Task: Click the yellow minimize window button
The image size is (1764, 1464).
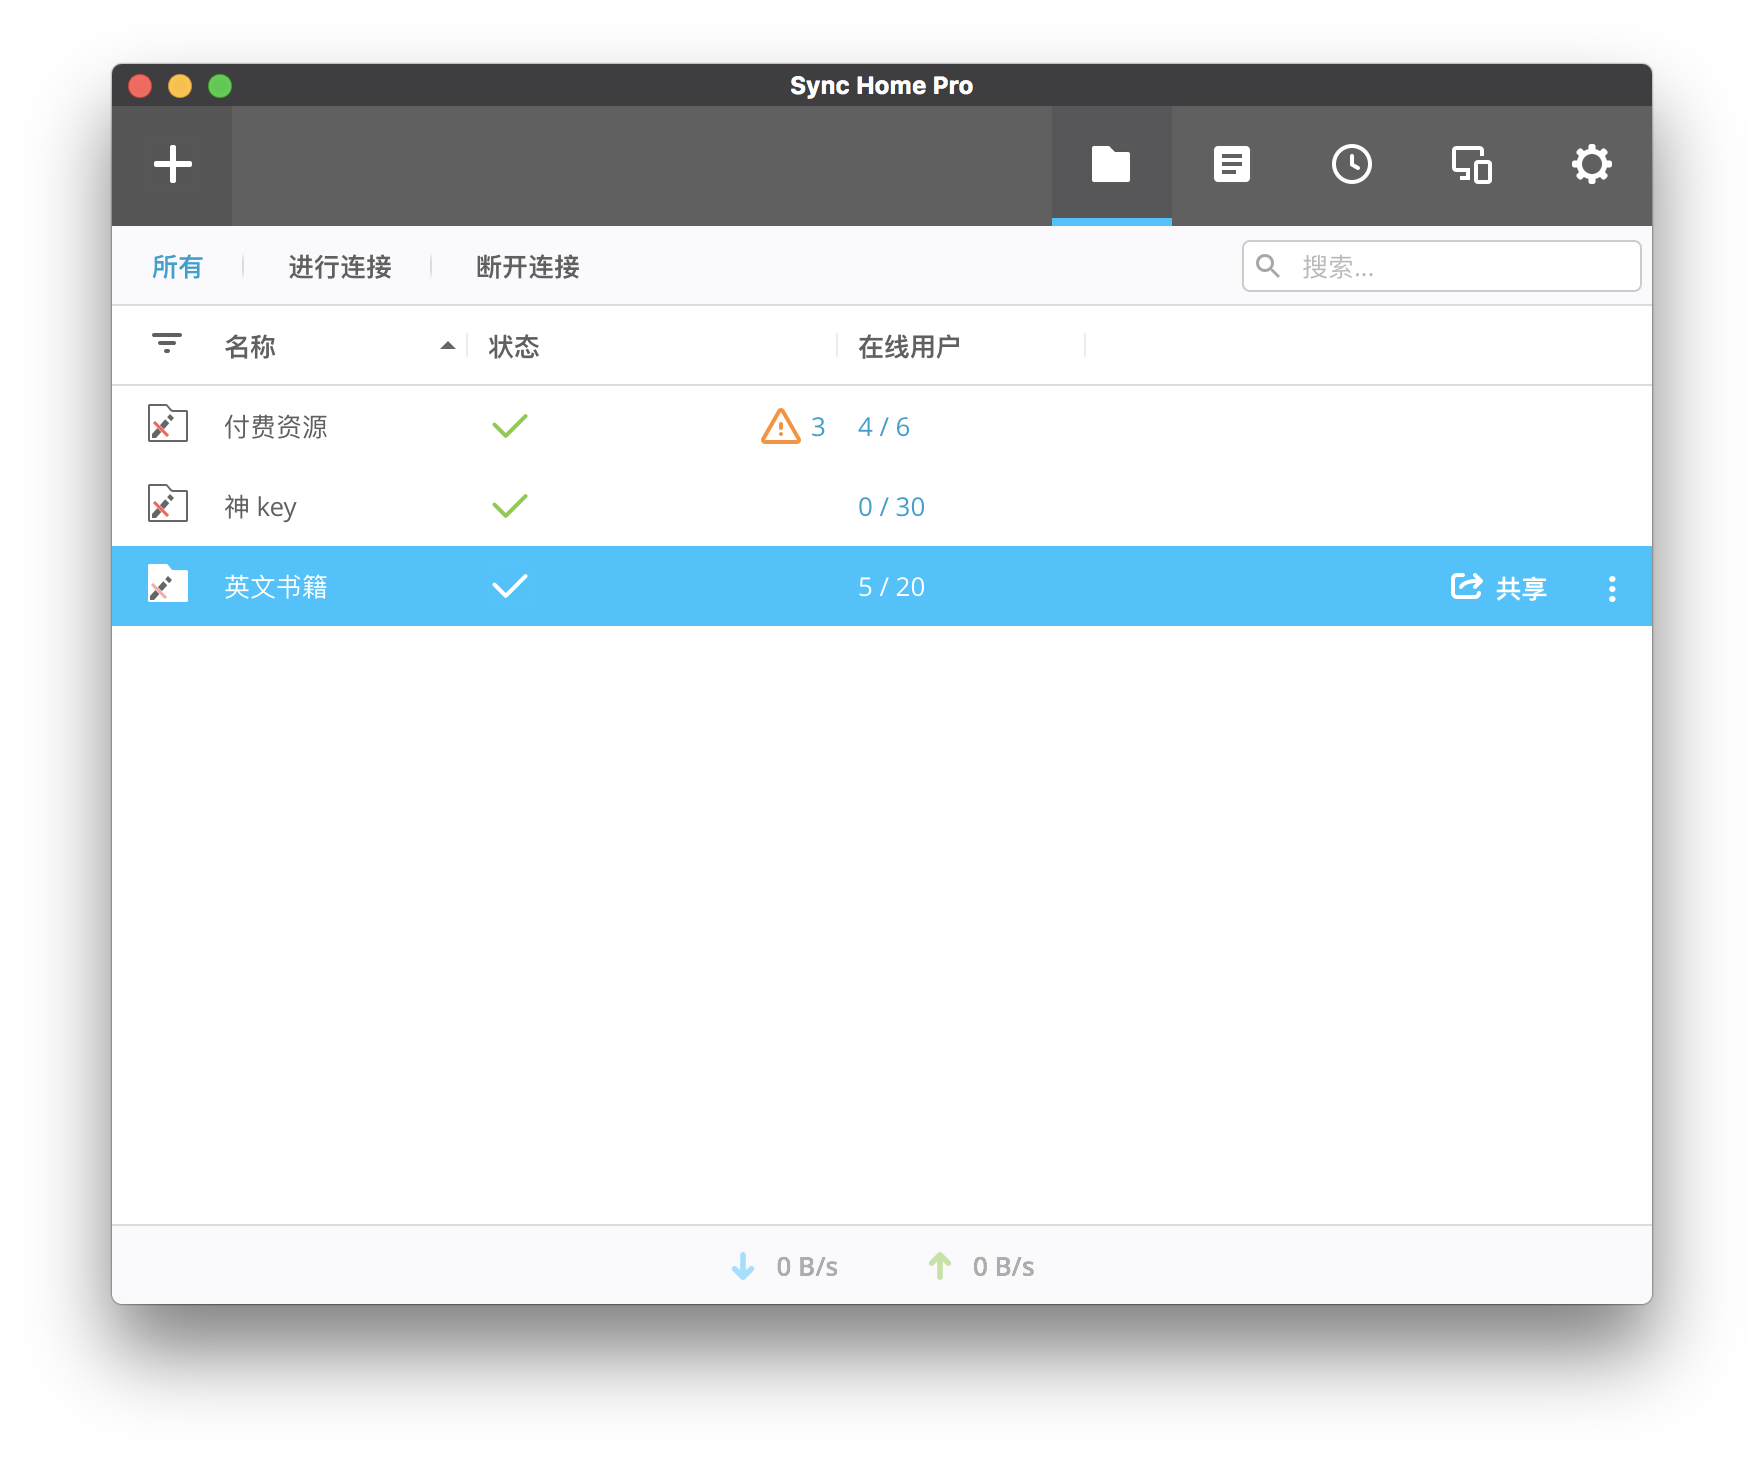Action: pyautogui.click(x=180, y=86)
